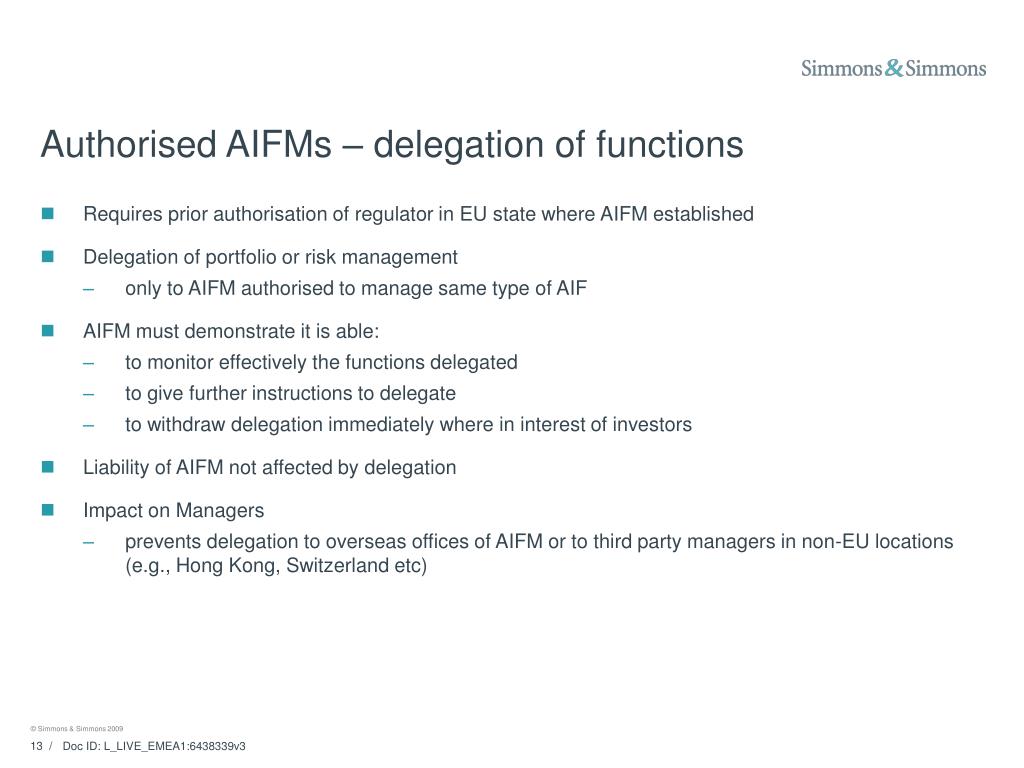Select the "Requires prior authorisation of regulator" line

(x=418, y=215)
